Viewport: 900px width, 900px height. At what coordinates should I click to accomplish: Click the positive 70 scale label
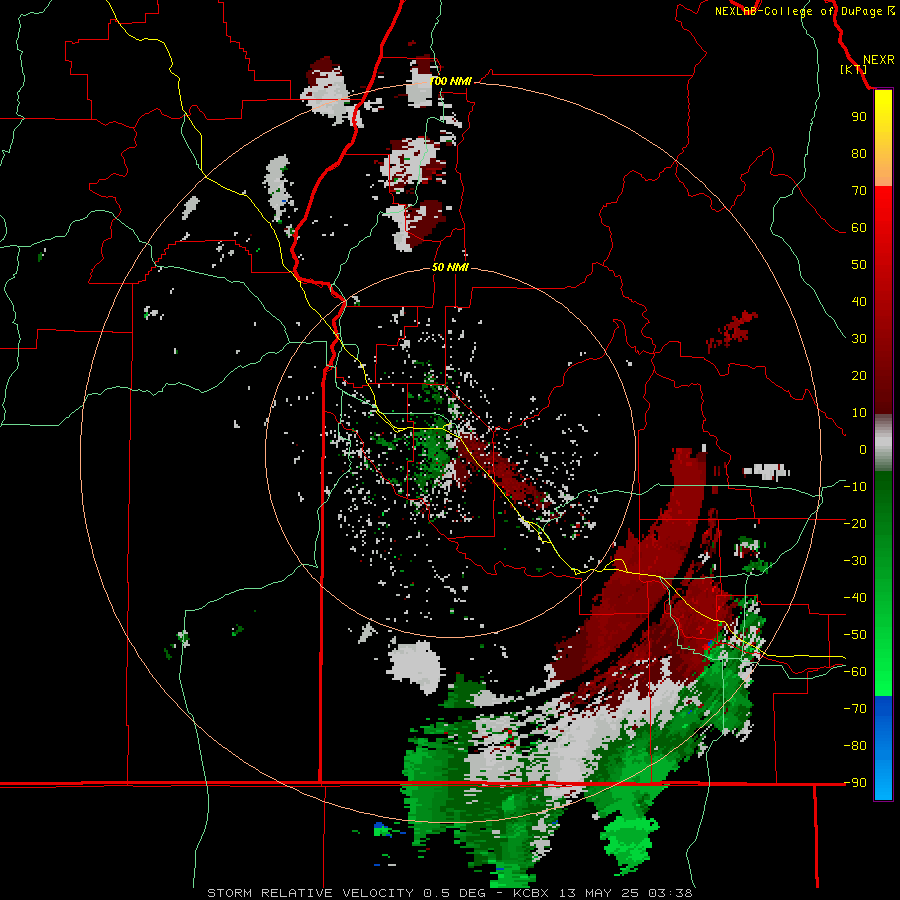pyautogui.click(x=859, y=191)
